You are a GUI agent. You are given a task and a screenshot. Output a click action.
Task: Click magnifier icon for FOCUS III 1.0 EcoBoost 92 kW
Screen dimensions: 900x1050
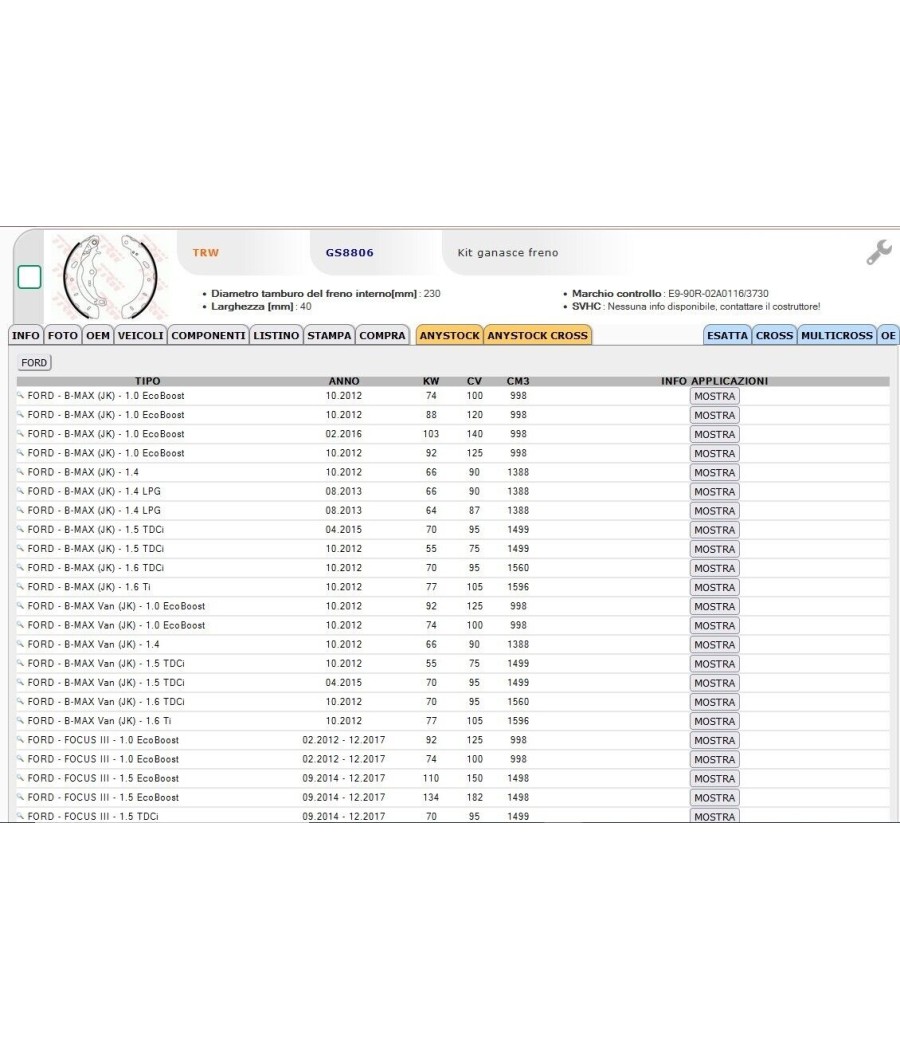21,740
